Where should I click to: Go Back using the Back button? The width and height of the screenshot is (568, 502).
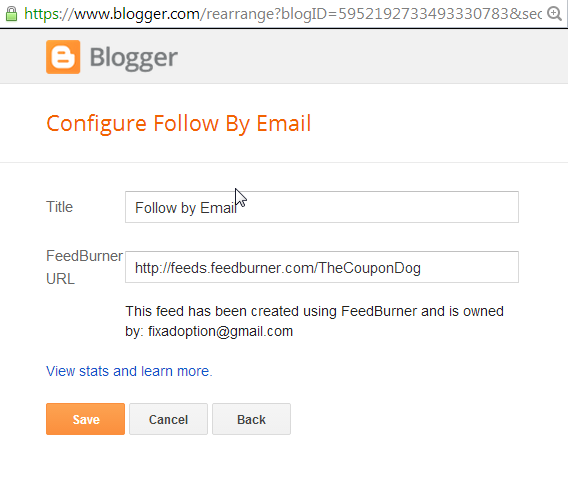(251, 419)
